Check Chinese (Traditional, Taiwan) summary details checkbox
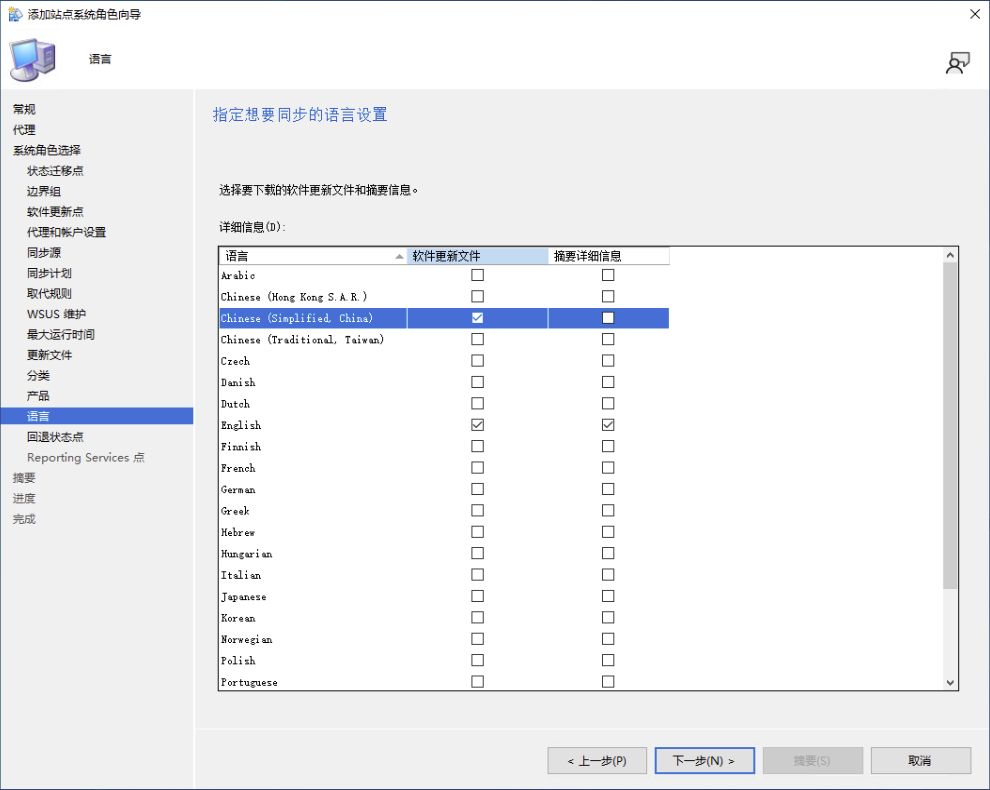The width and height of the screenshot is (990, 790). [608, 339]
